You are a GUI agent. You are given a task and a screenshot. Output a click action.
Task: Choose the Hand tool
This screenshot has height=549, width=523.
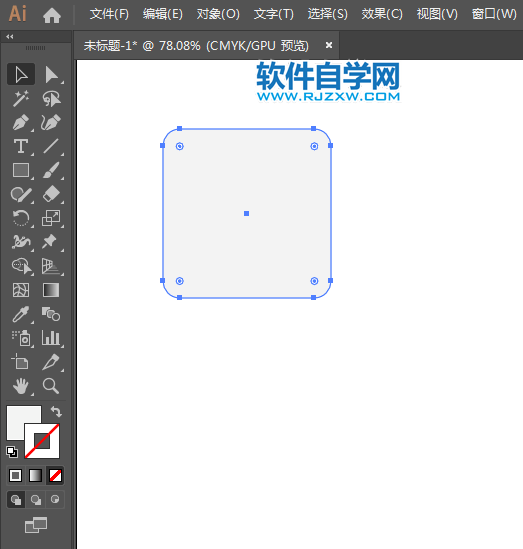pyautogui.click(x=21, y=386)
